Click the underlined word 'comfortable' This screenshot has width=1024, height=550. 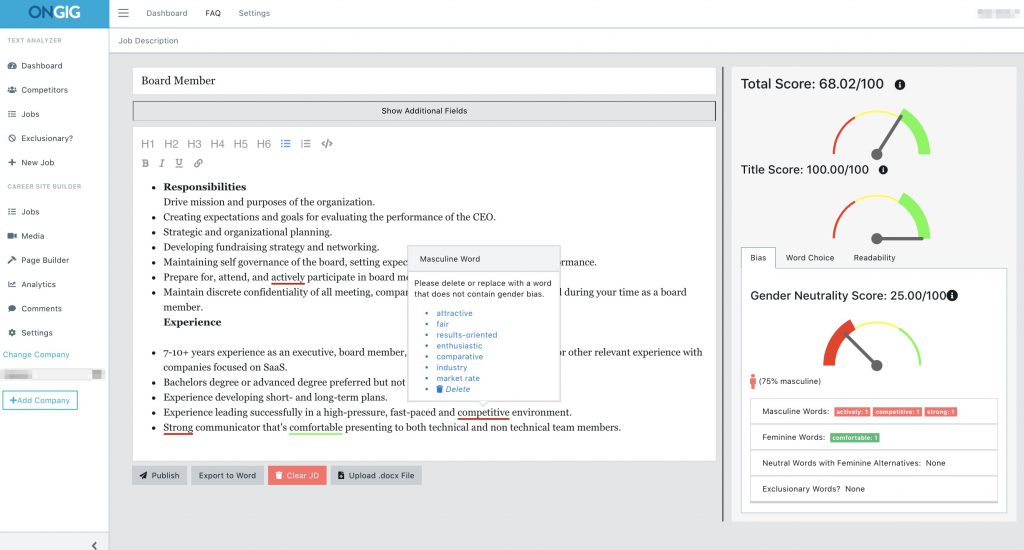click(x=316, y=428)
